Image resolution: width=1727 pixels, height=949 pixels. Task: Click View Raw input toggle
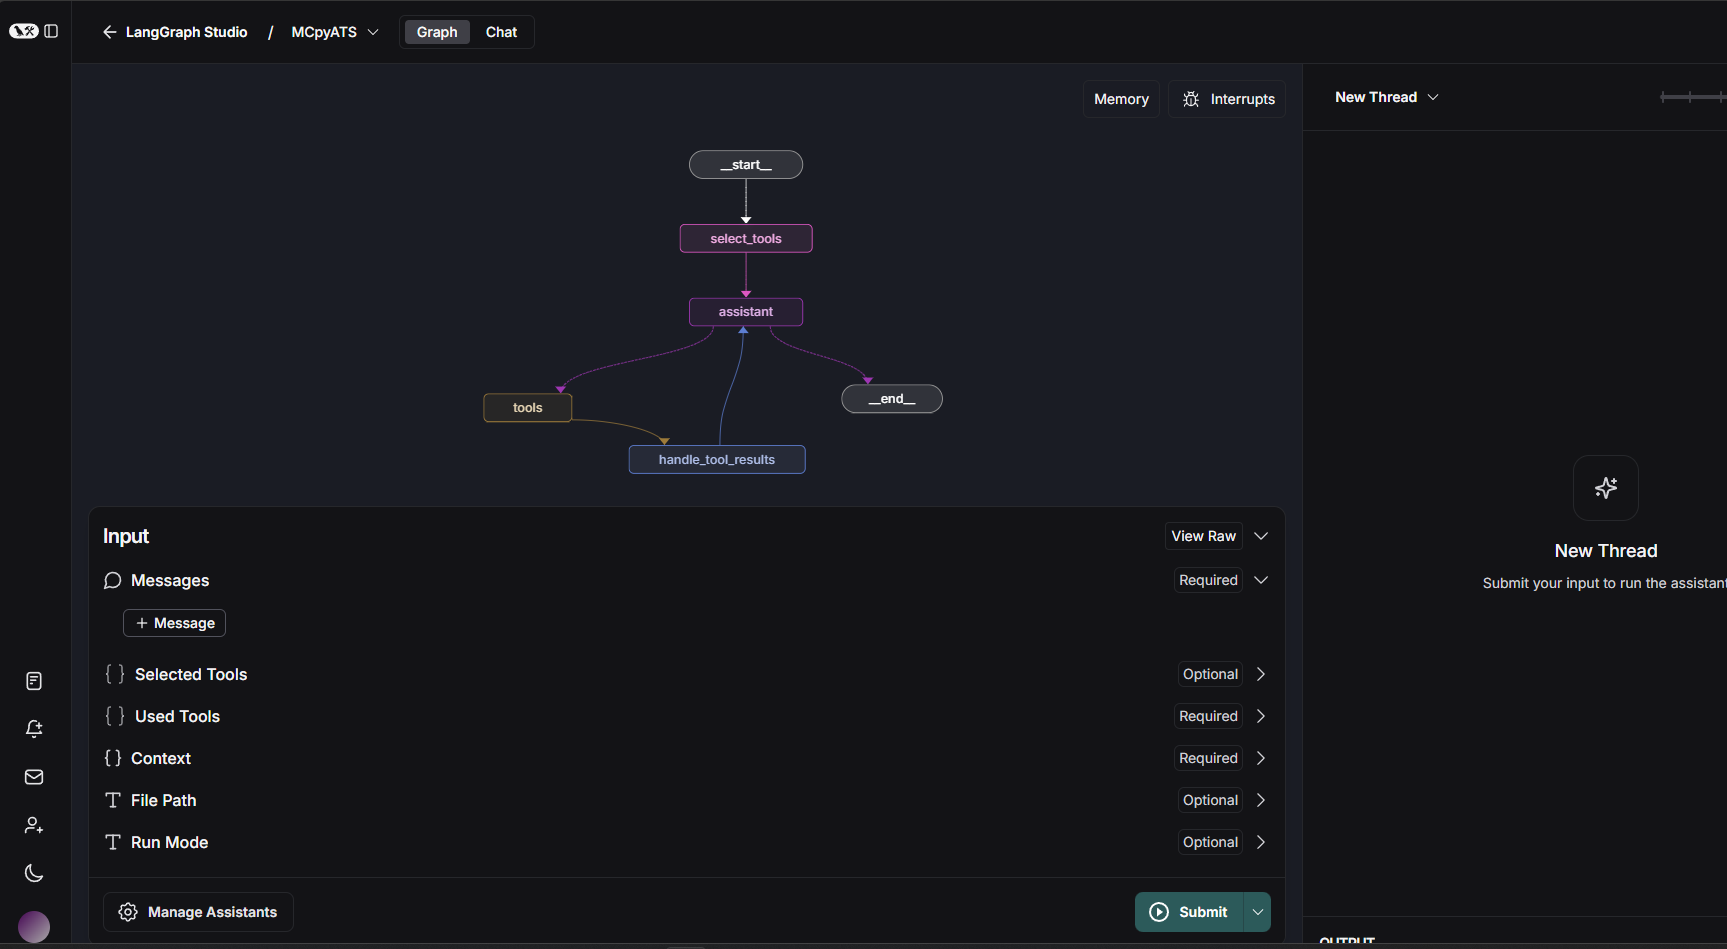pos(1203,536)
